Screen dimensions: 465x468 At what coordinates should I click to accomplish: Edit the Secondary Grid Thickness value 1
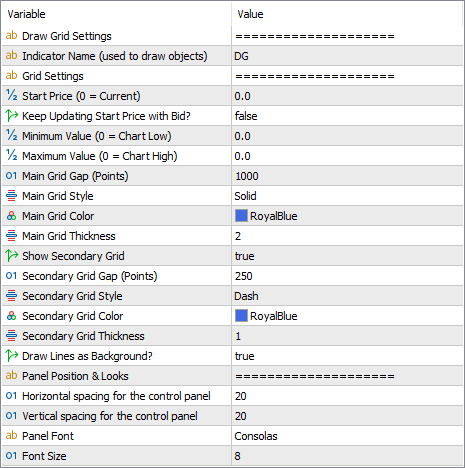347,336
